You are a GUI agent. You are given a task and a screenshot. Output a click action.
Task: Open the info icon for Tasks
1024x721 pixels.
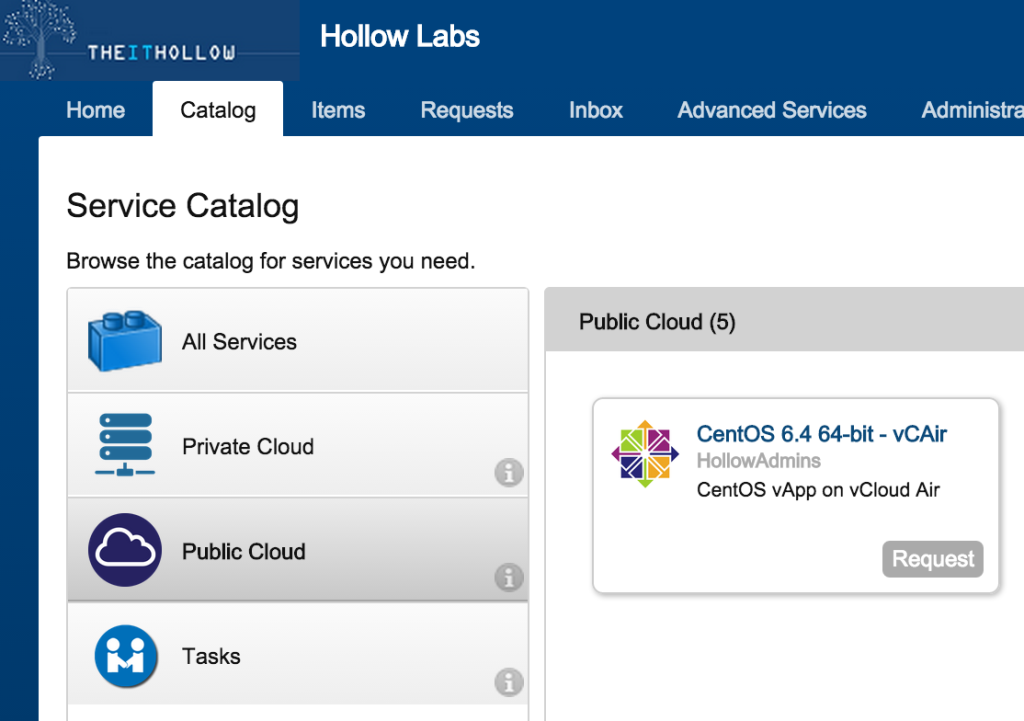click(x=509, y=683)
